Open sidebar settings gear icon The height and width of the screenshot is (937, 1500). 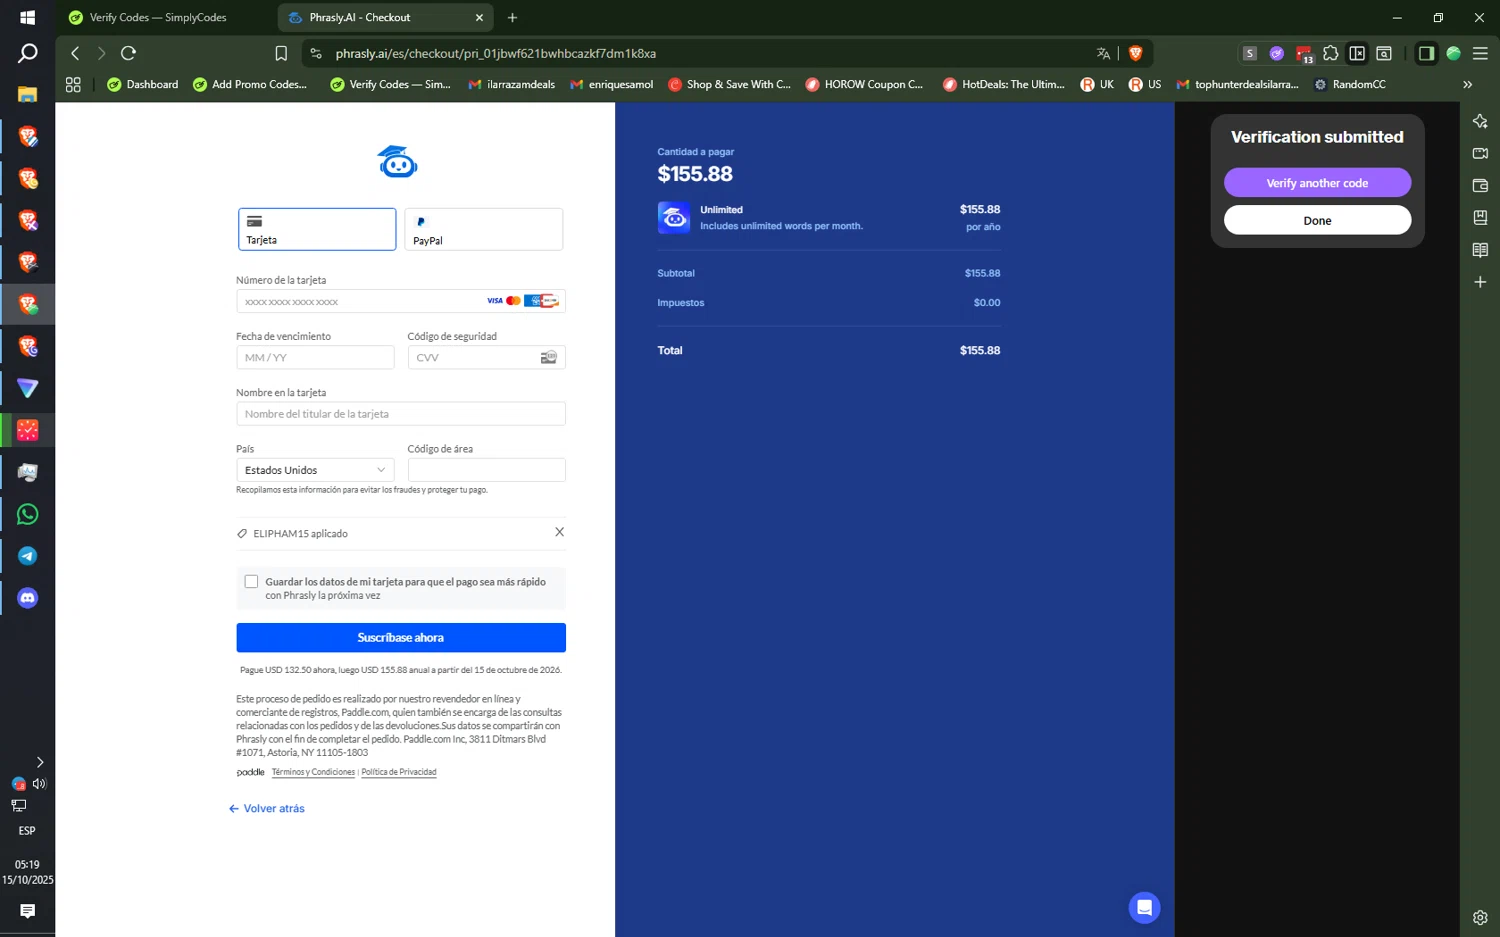click(1480, 917)
